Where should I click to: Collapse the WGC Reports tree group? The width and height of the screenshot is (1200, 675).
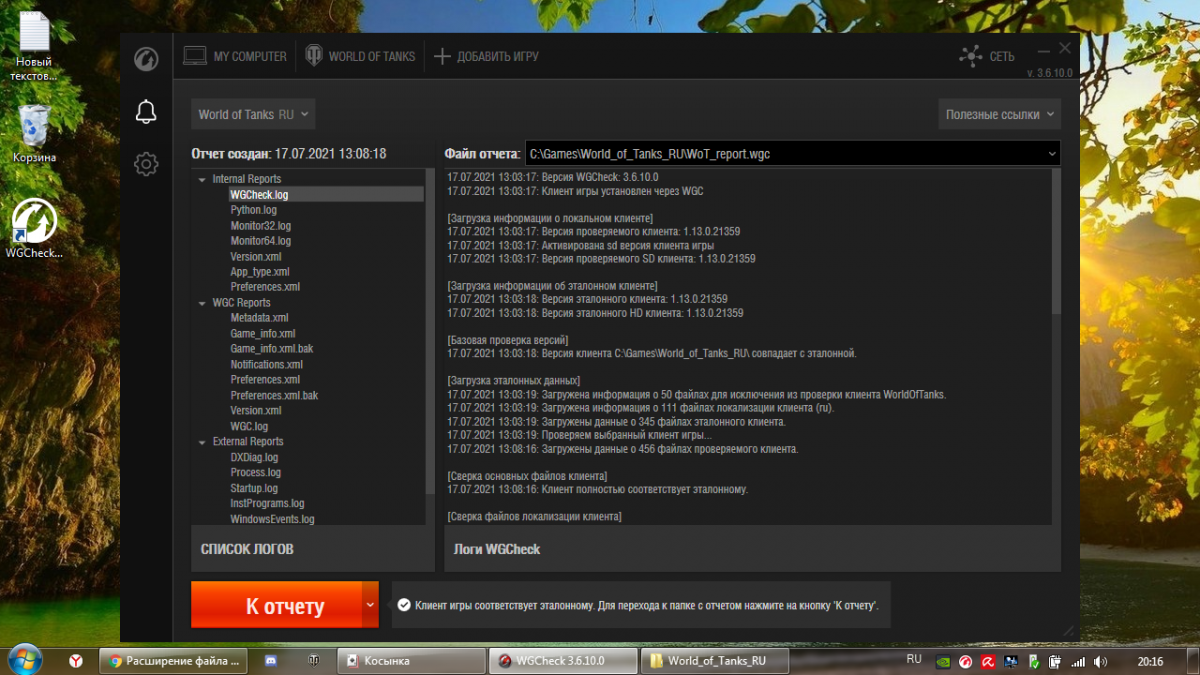[x=203, y=303]
